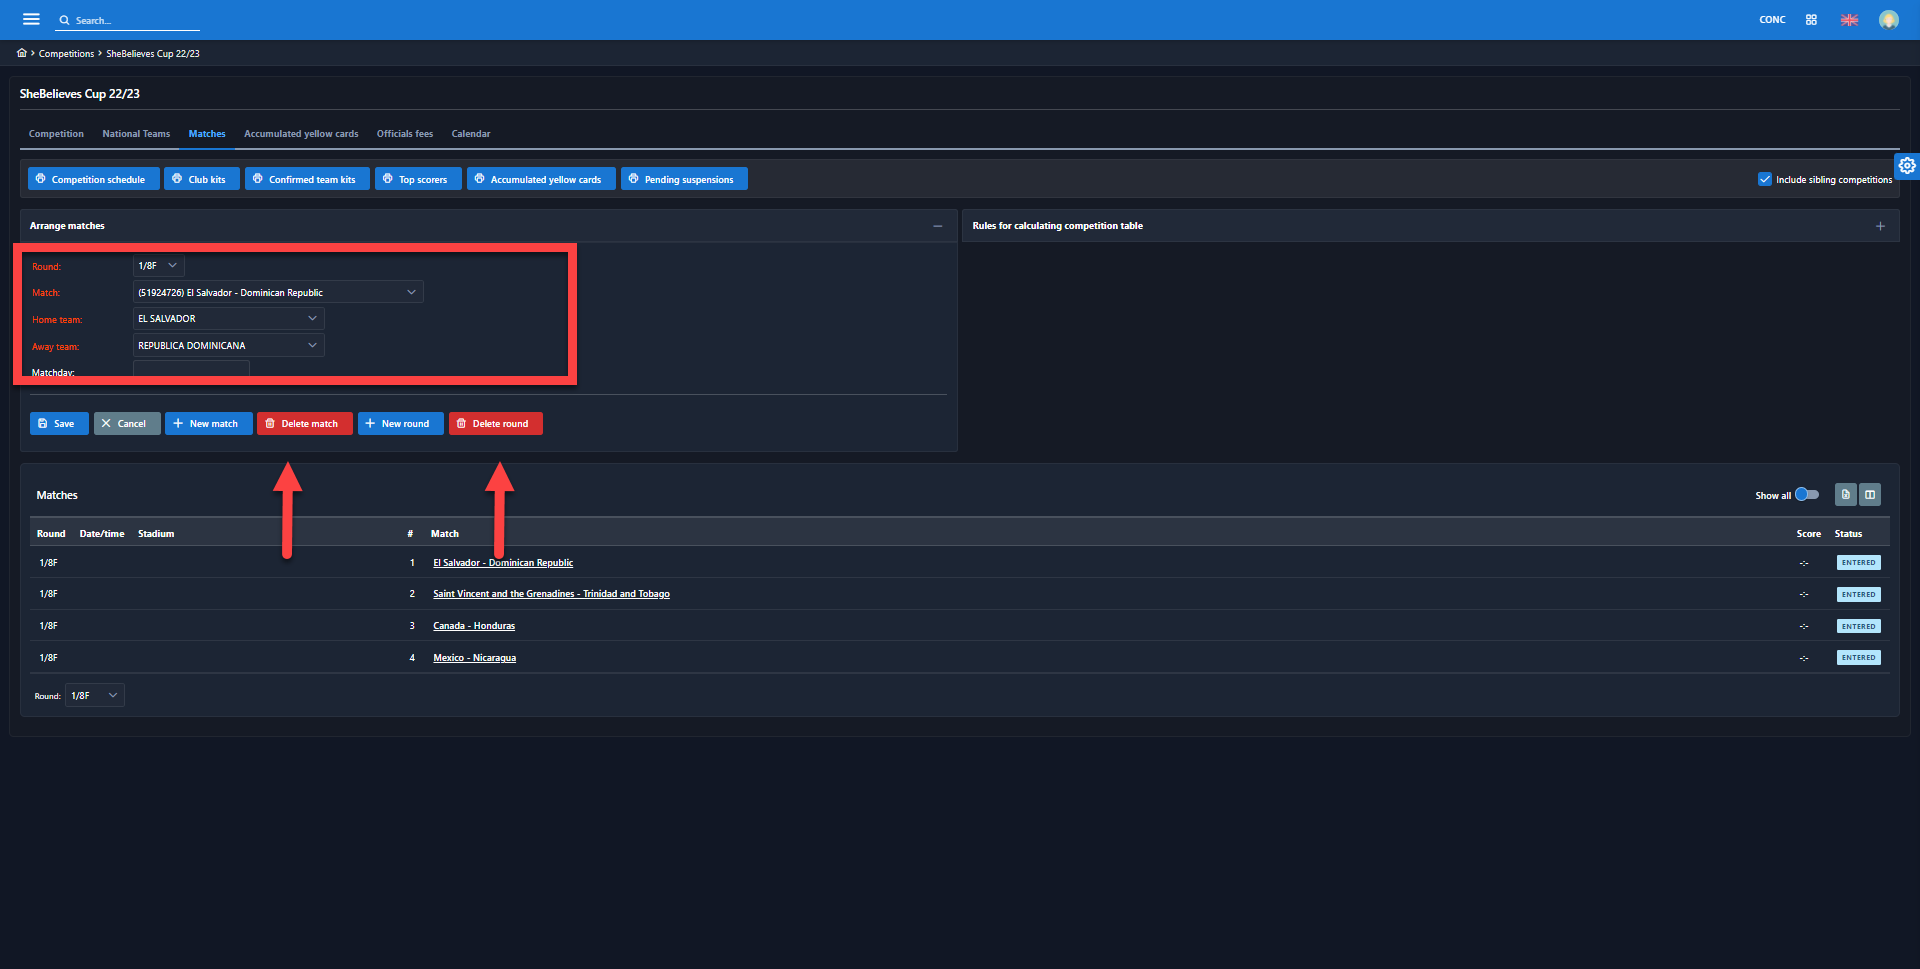The image size is (1920, 969).
Task: Expand Rules for calculating competition table
Action: click(1880, 226)
